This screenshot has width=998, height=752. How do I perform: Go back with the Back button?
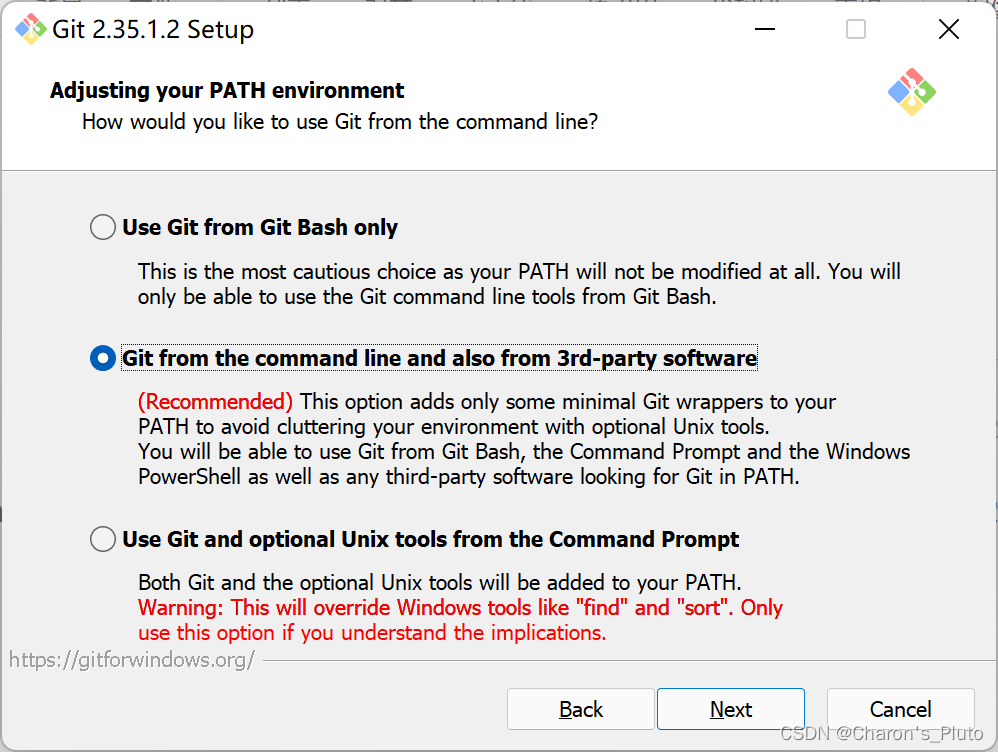pos(580,709)
